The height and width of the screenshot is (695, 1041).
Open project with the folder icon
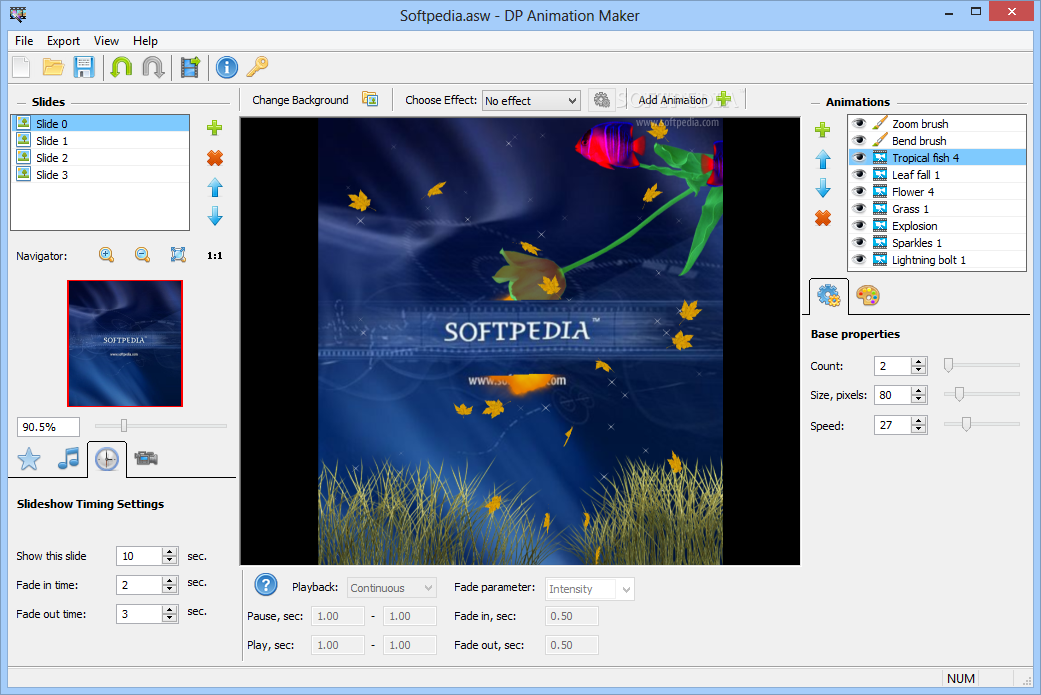pos(53,67)
